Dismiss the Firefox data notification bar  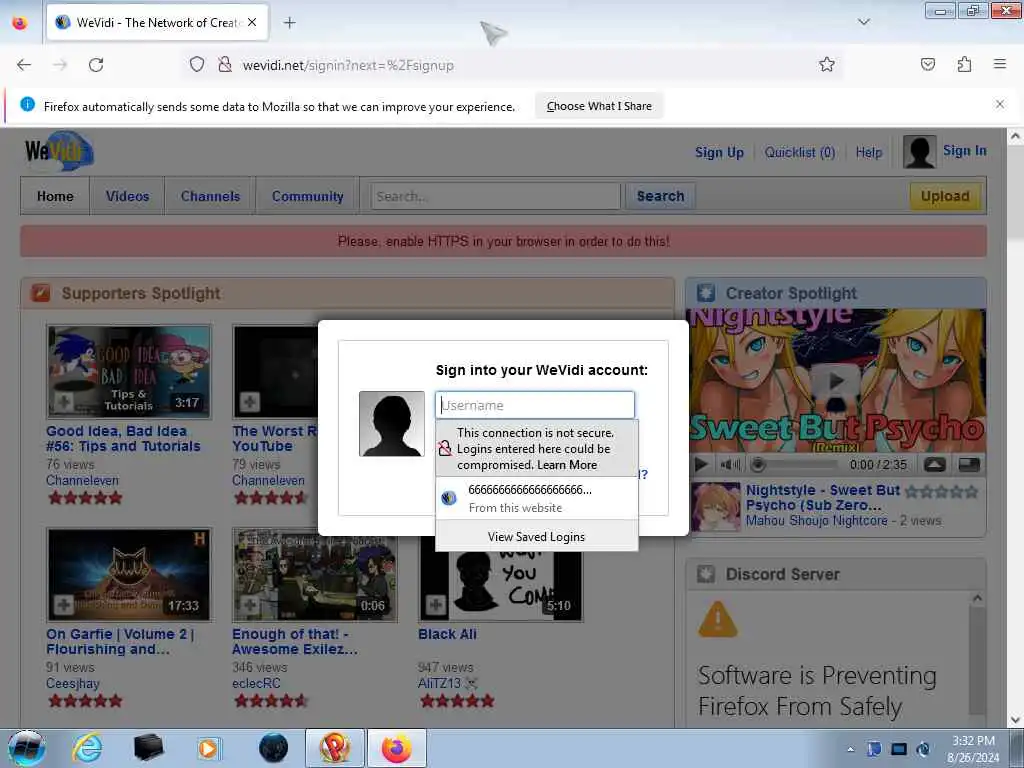point(1000,104)
